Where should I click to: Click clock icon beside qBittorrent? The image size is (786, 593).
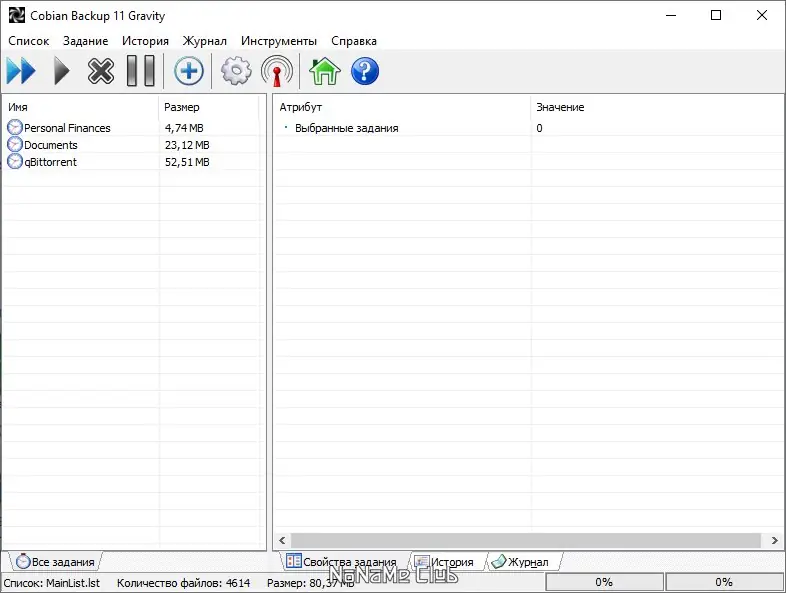click(x=15, y=161)
